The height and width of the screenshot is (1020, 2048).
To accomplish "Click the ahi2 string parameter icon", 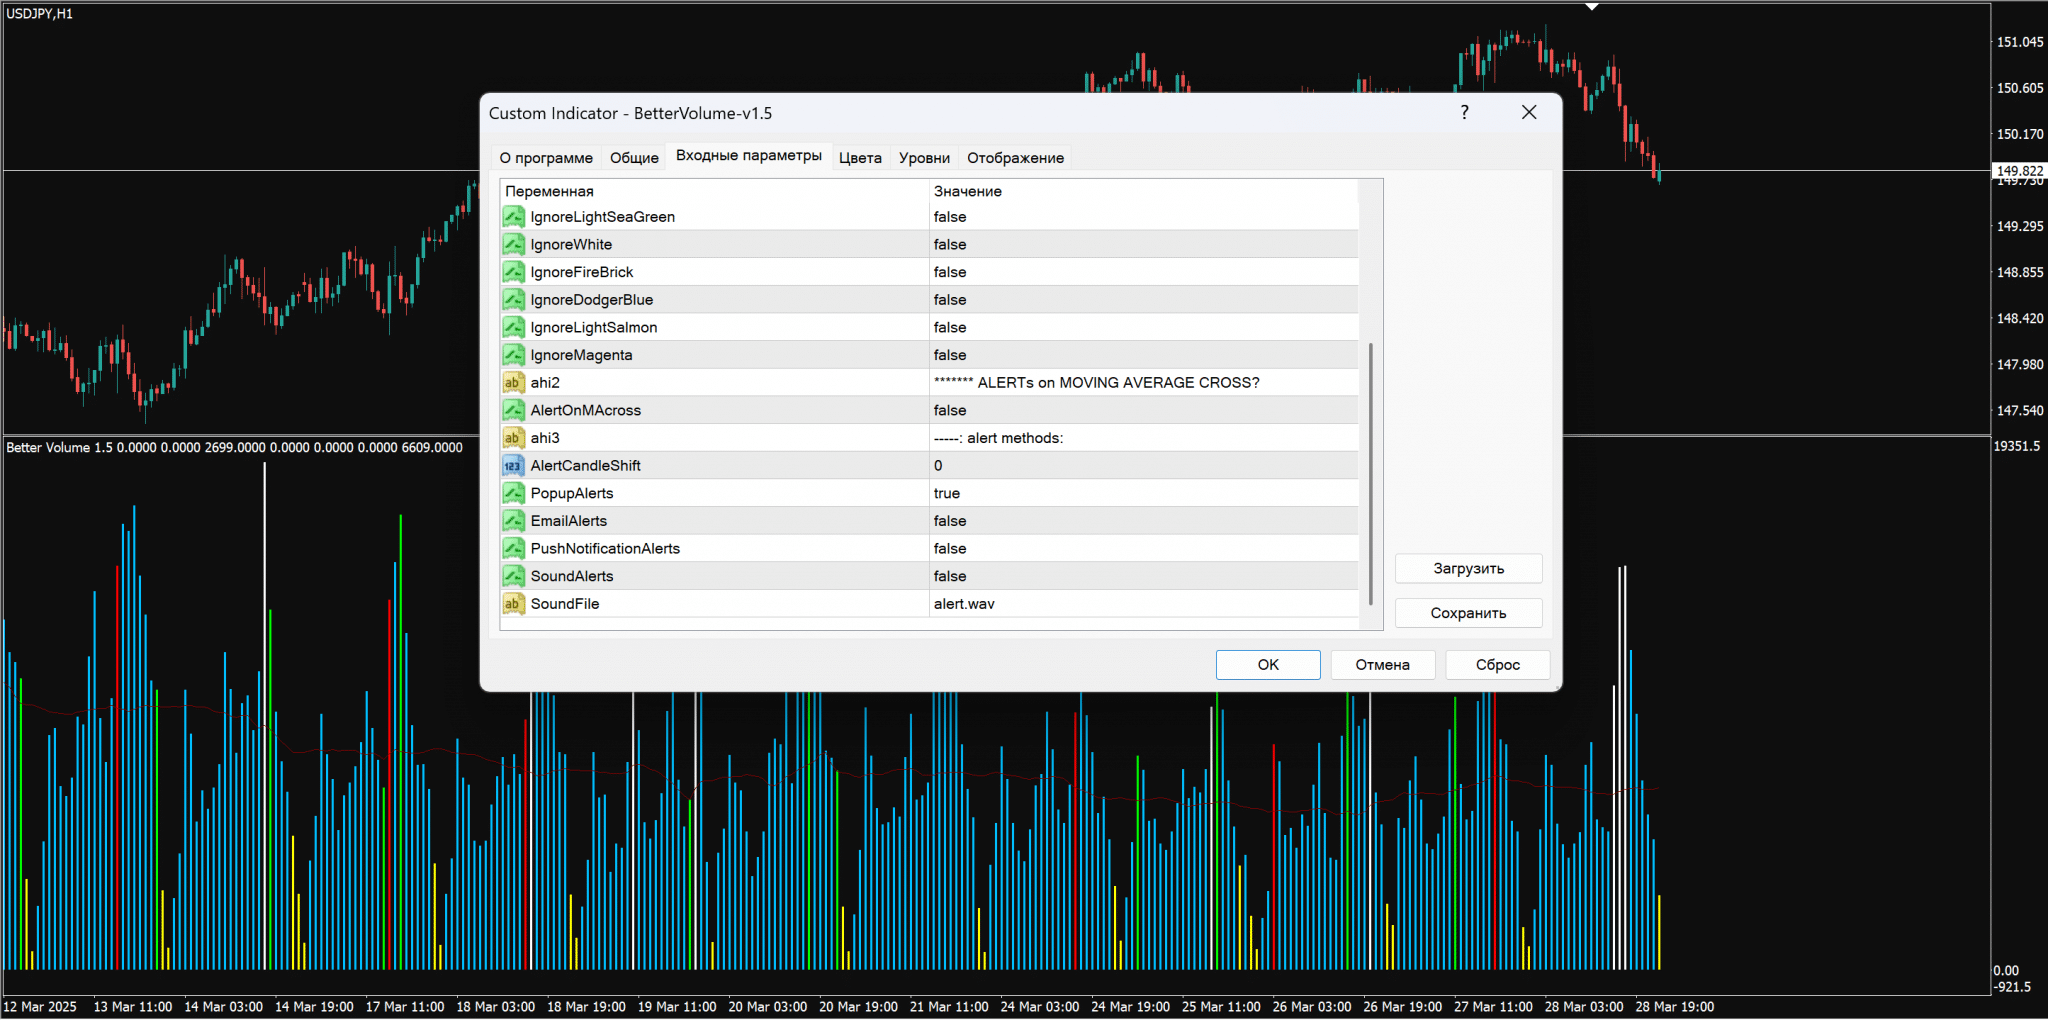I will (x=513, y=383).
